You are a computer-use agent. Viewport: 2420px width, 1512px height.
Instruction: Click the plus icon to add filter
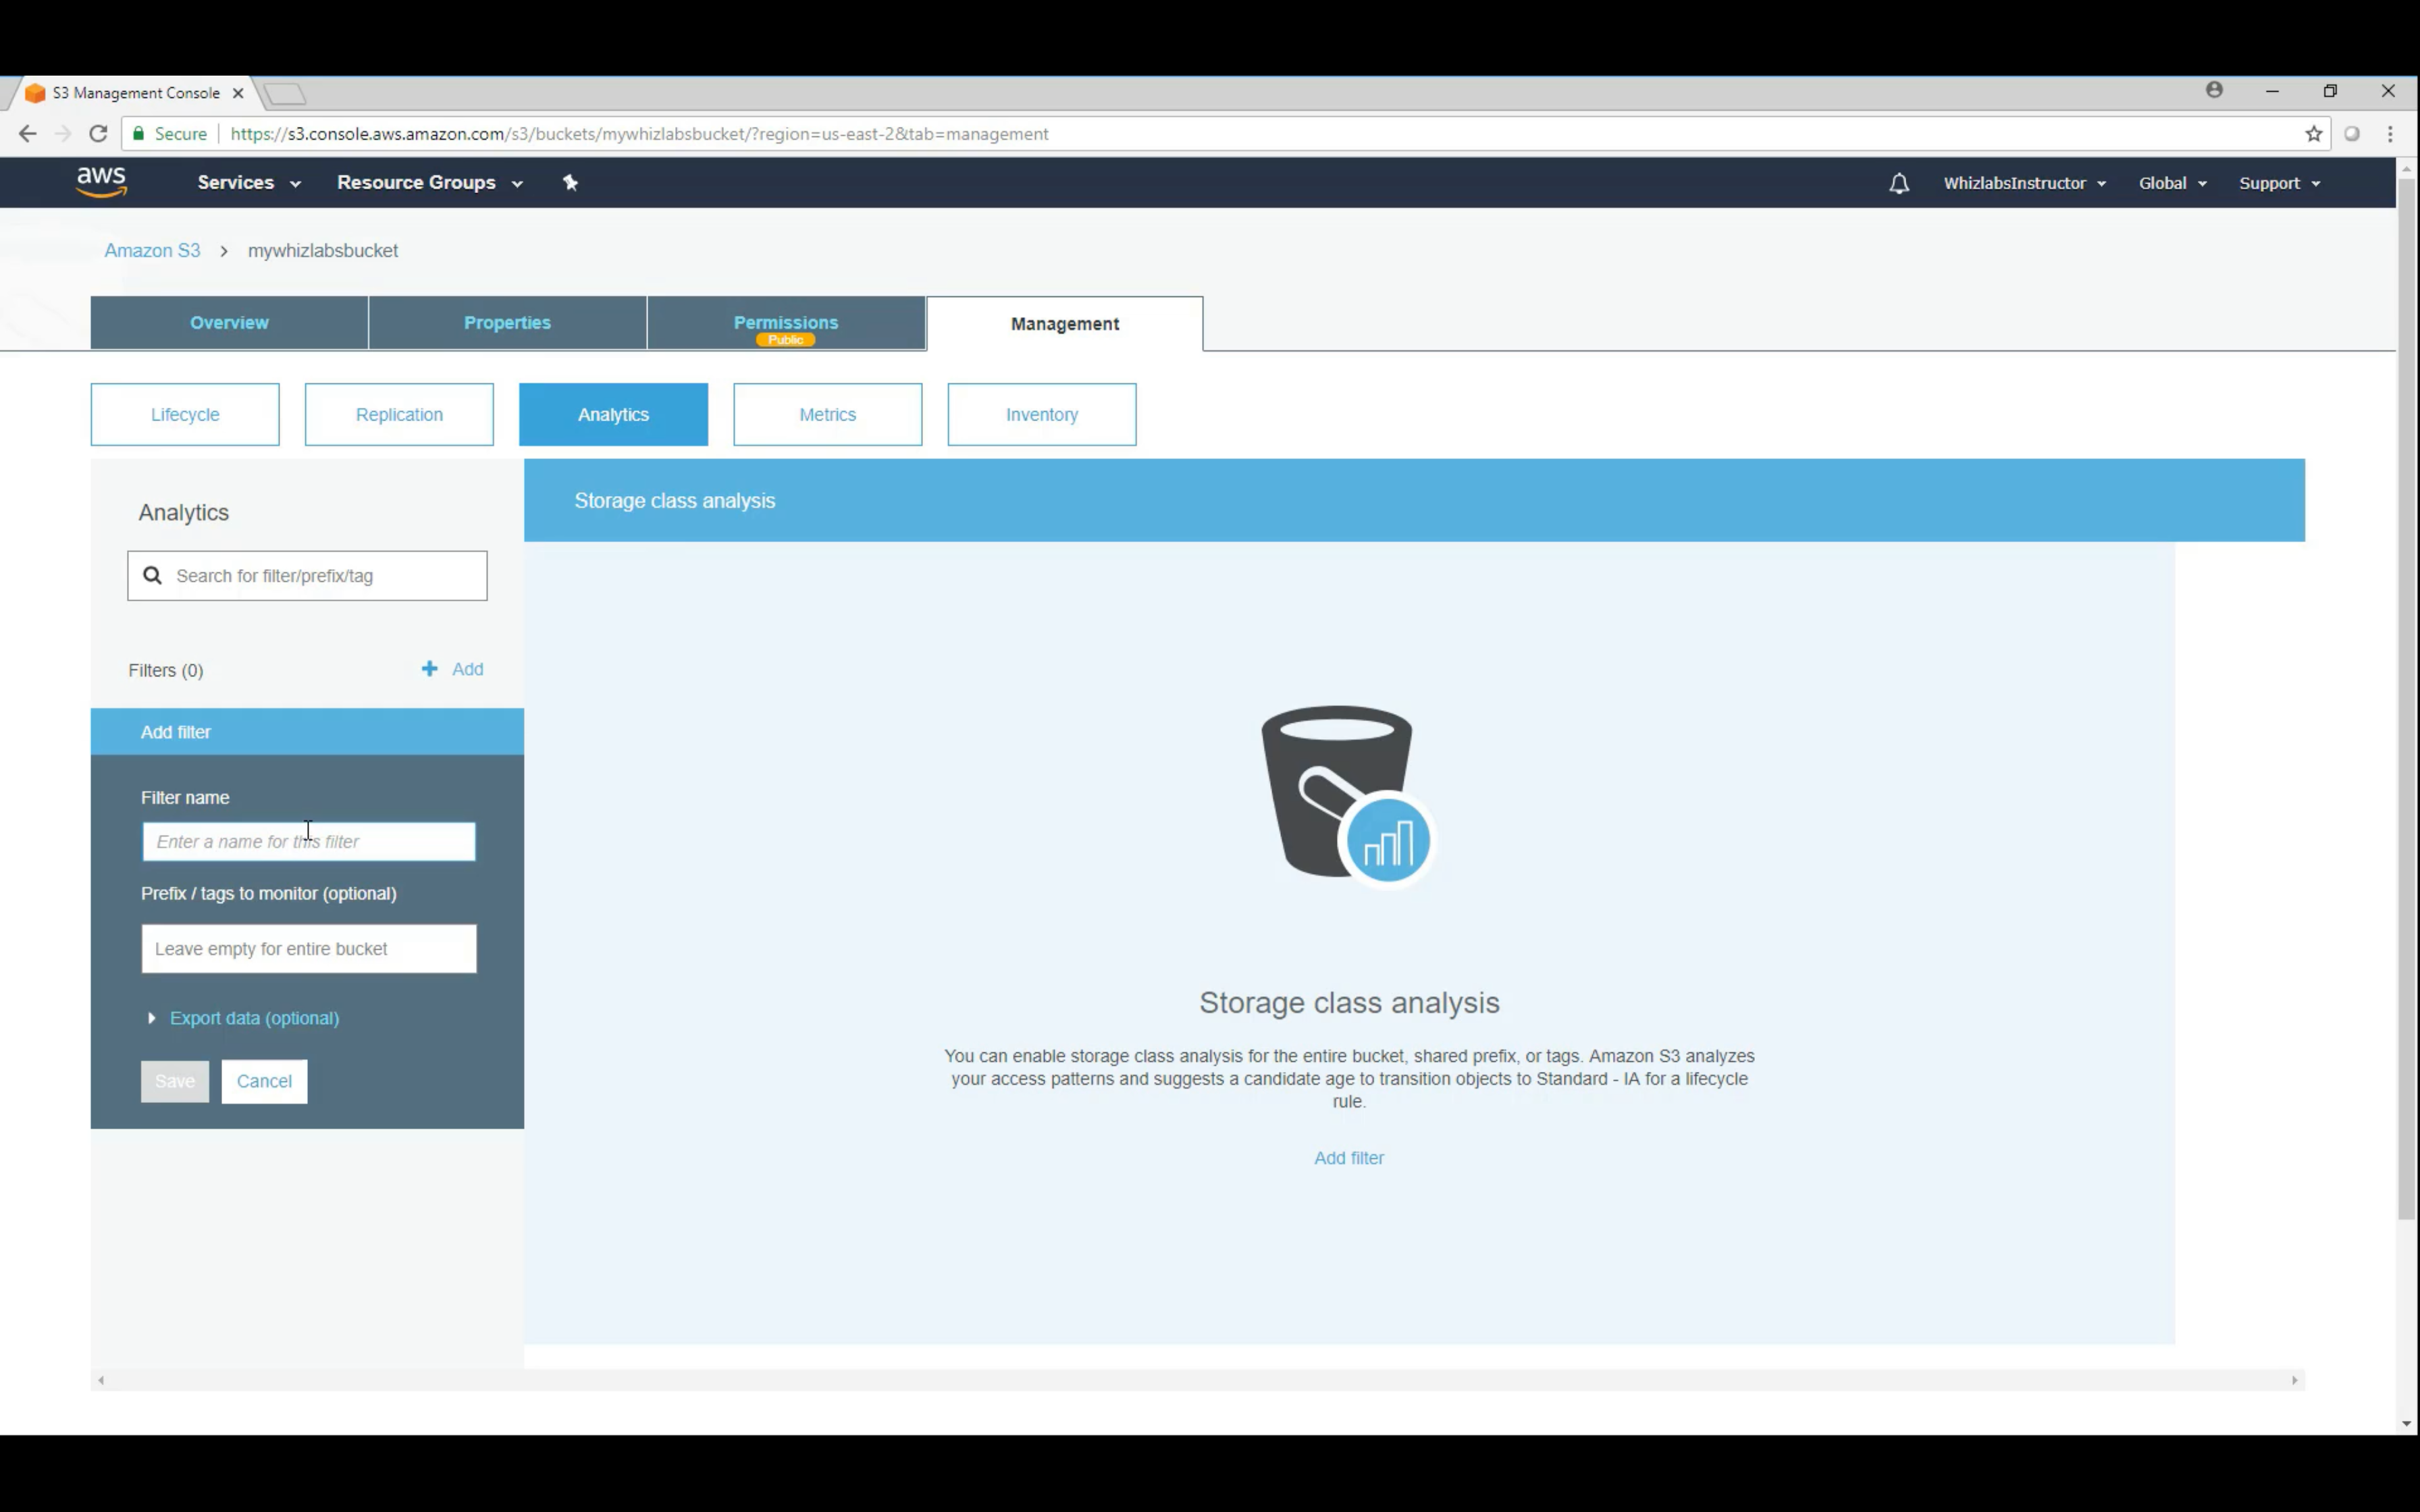point(430,669)
